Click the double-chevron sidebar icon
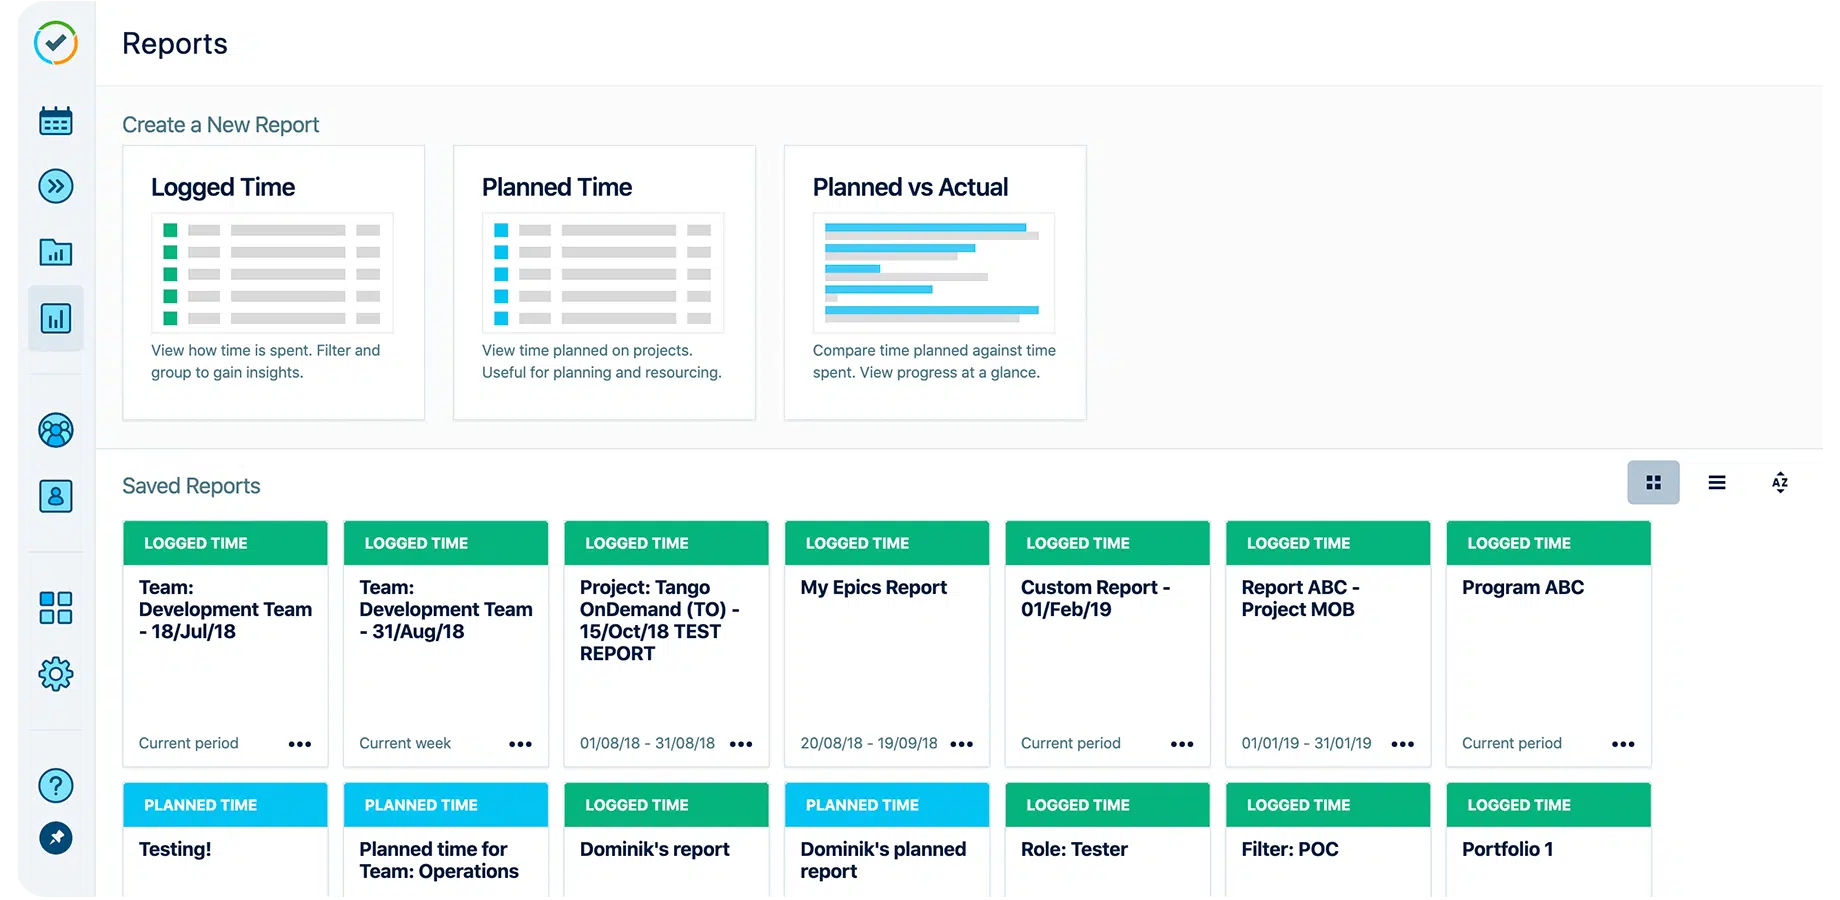Viewport: 1840px width, 900px height. [x=56, y=186]
